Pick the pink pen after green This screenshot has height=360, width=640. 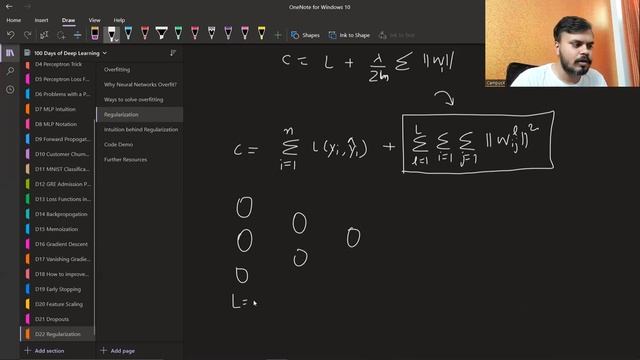tap(195, 33)
